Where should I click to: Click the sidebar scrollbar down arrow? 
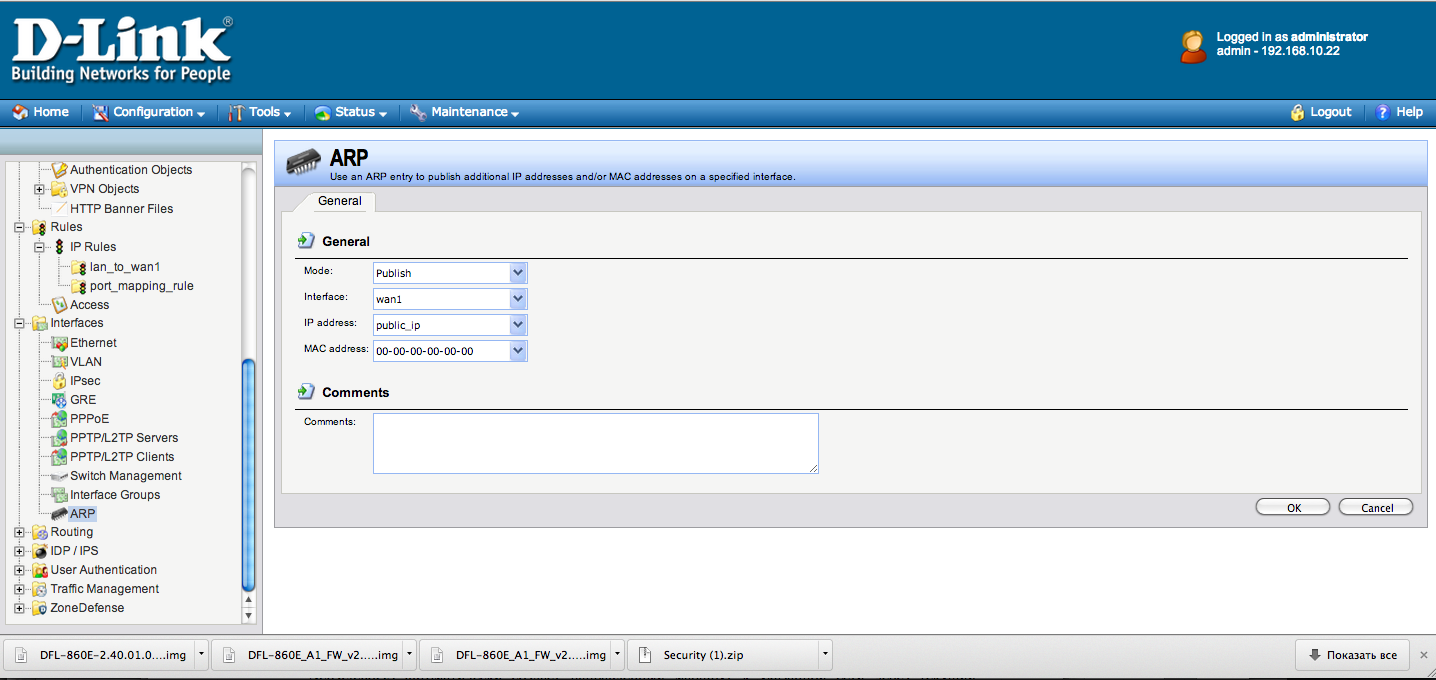[249, 615]
